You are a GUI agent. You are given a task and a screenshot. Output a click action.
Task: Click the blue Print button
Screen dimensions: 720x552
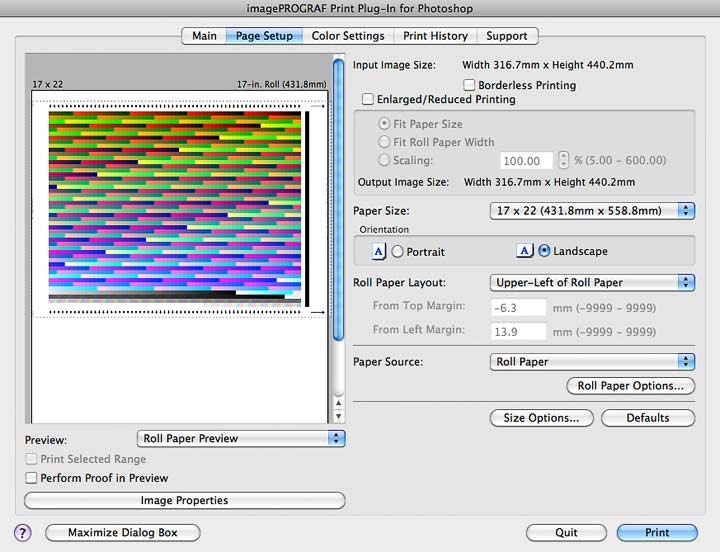coord(657,533)
